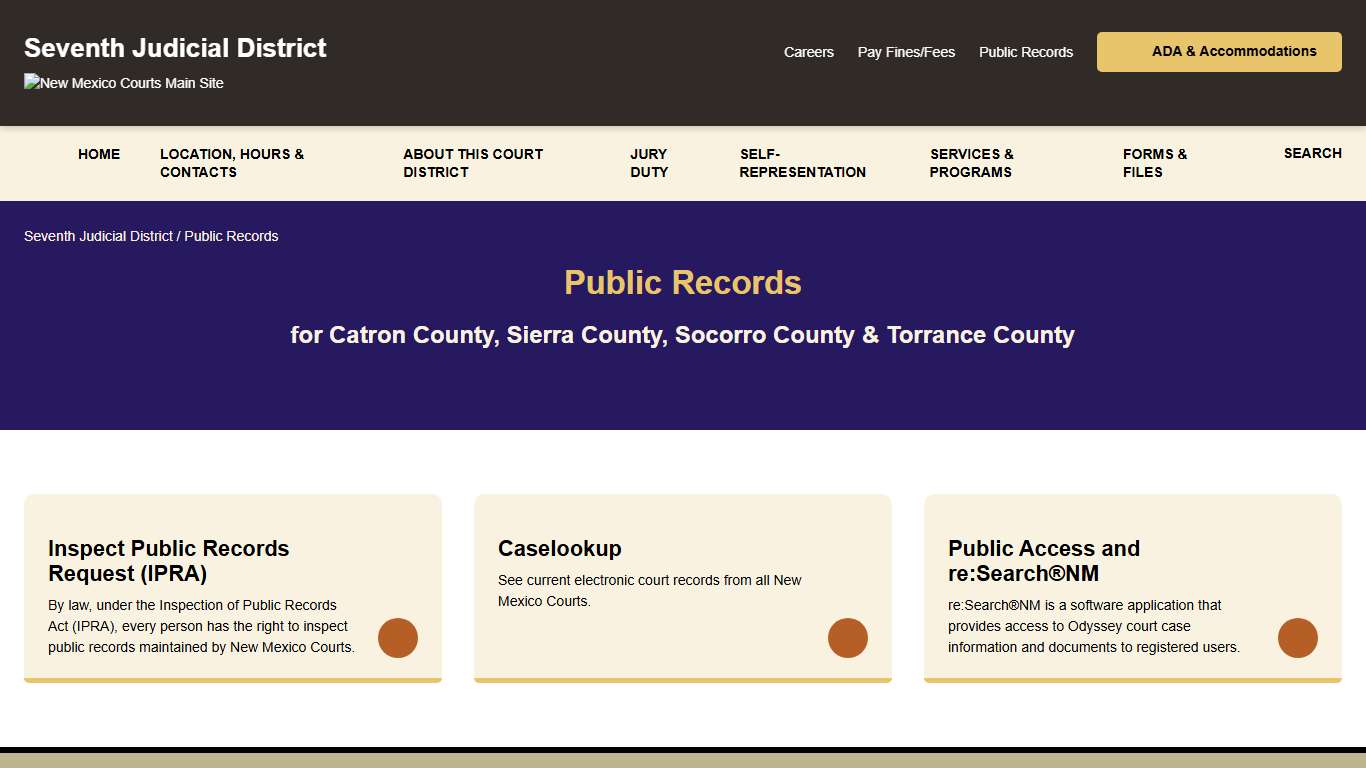The width and height of the screenshot is (1366, 768).
Task: Expand the Services & Programs menu
Action: 971,163
